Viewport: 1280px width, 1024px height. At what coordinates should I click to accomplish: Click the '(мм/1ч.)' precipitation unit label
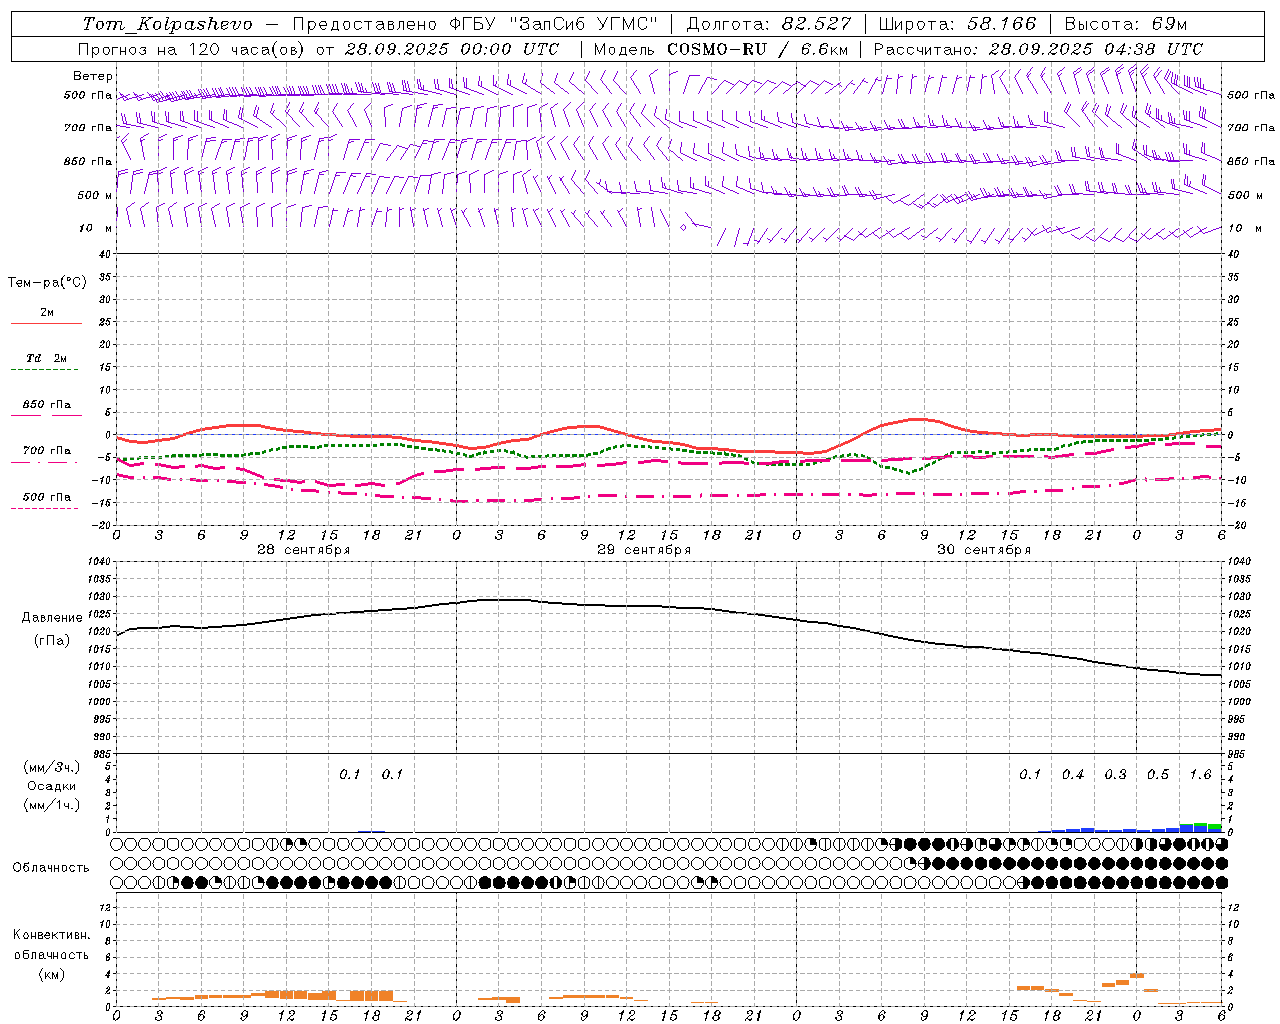tap(51, 805)
